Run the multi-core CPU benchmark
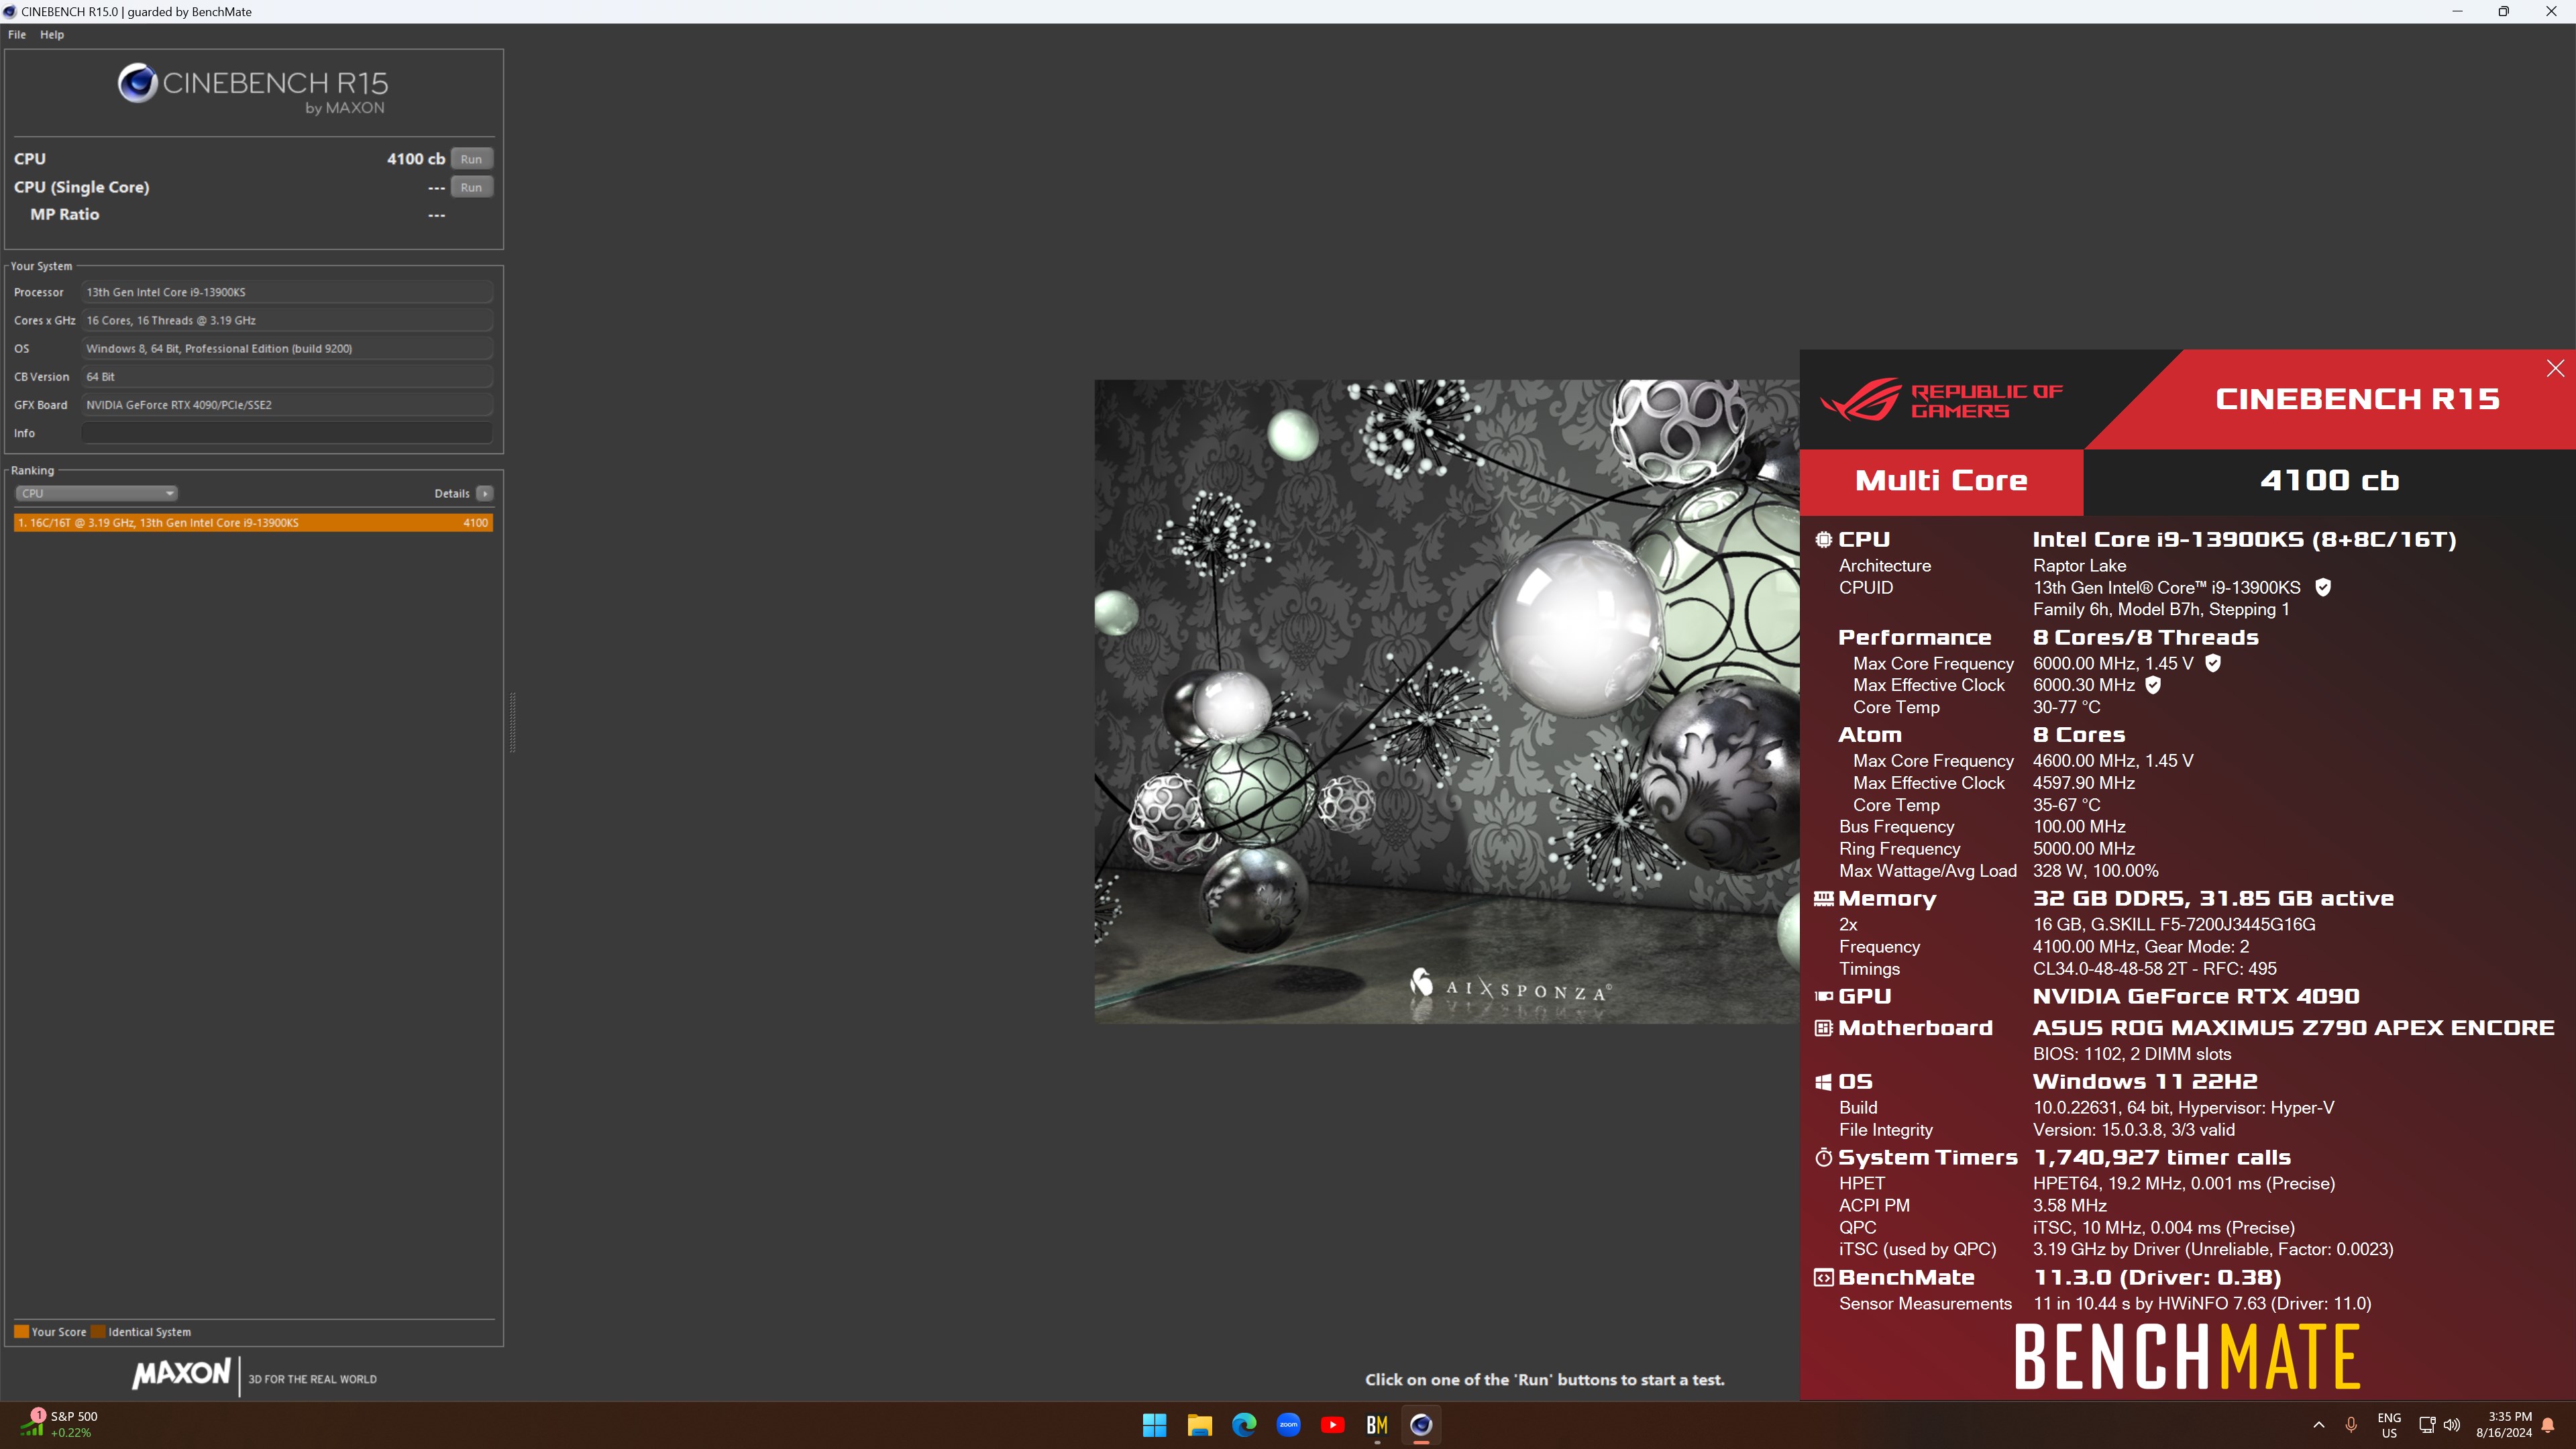The width and height of the screenshot is (2576, 1449). (x=471, y=159)
